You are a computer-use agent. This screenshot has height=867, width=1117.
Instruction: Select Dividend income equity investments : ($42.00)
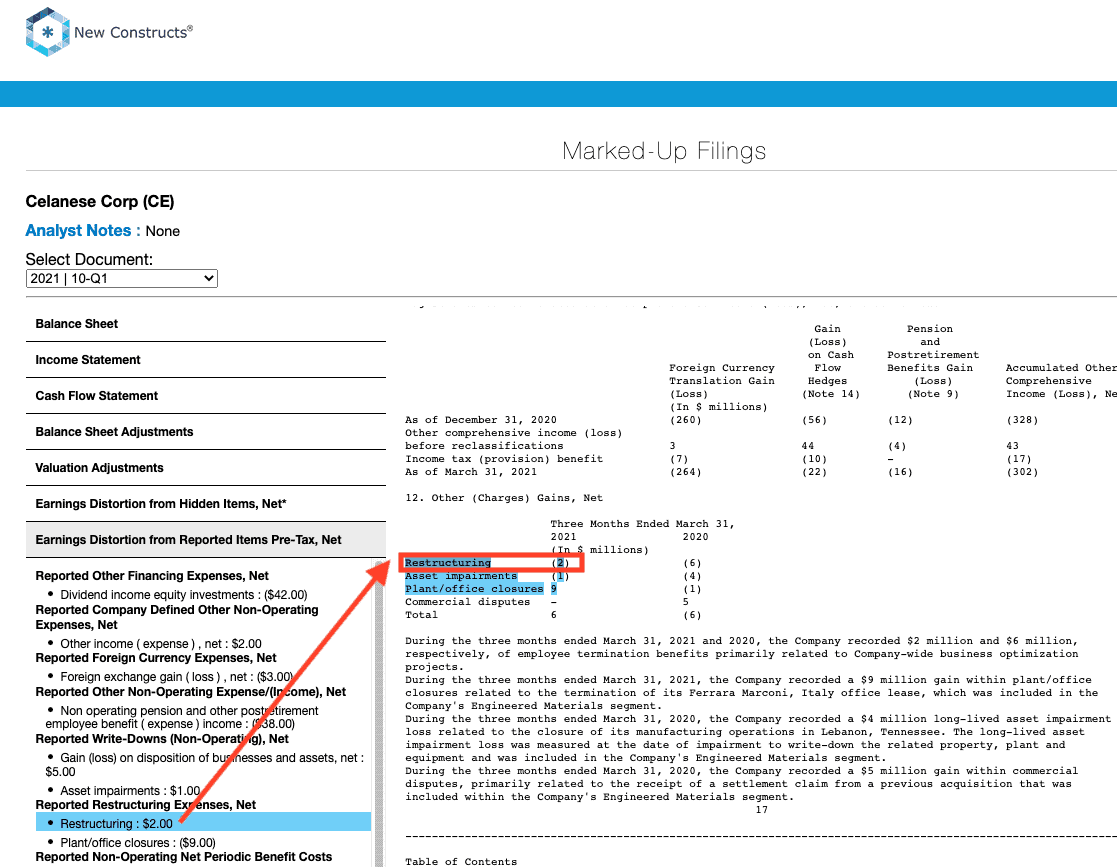(183, 595)
